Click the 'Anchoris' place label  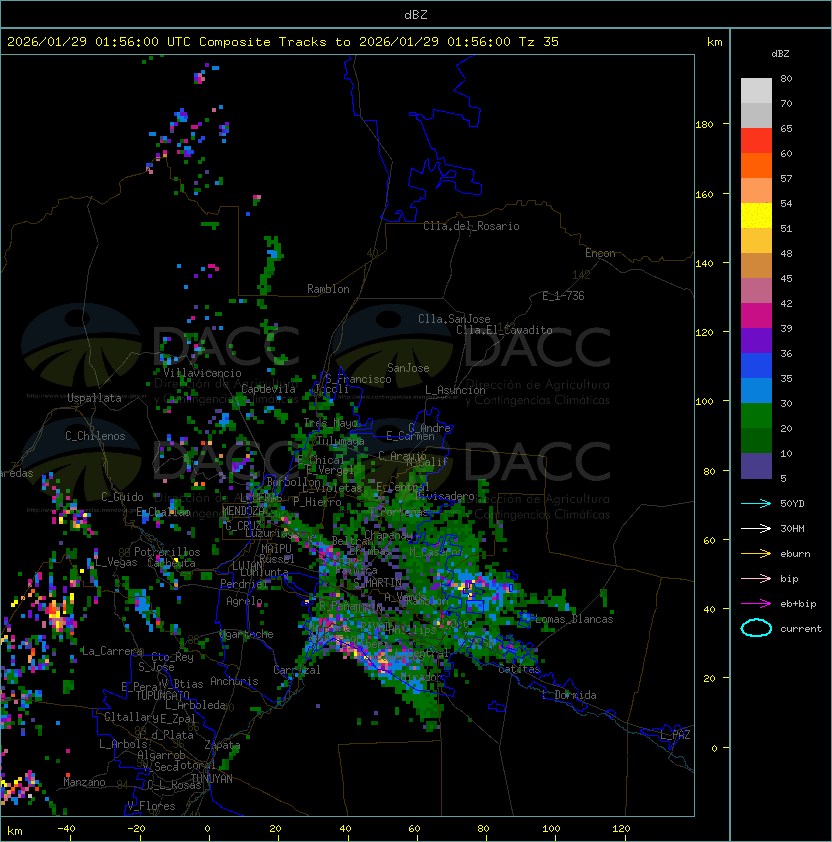pyautogui.click(x=234, y=681)
